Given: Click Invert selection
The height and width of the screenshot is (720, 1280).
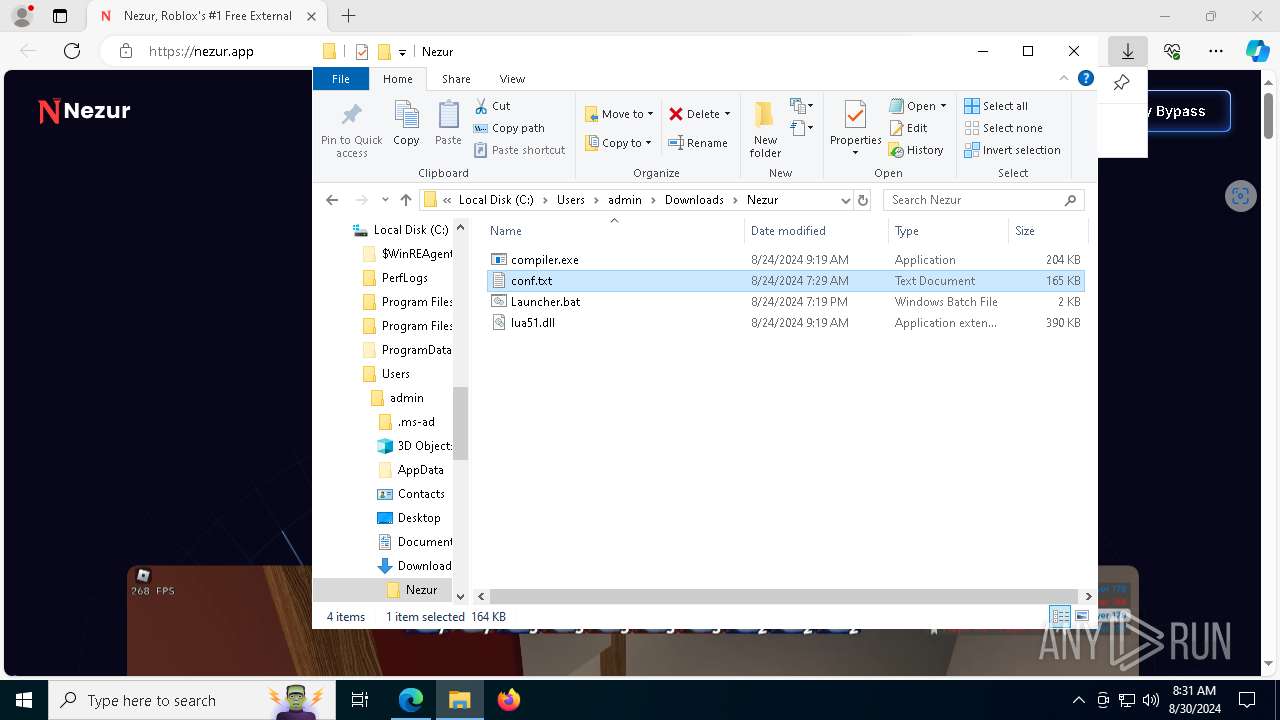Looking at the screenshot, I should (x=1012, y=150).
